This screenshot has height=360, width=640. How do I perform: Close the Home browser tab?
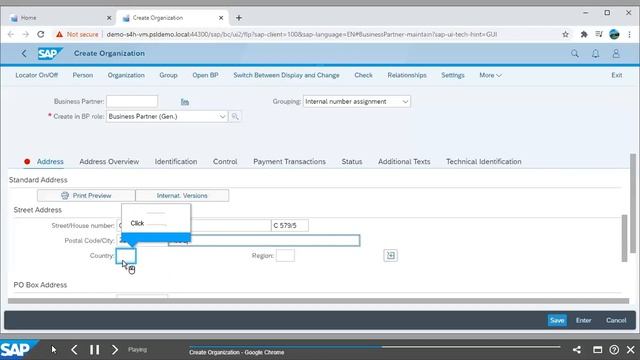click(109, 18)
